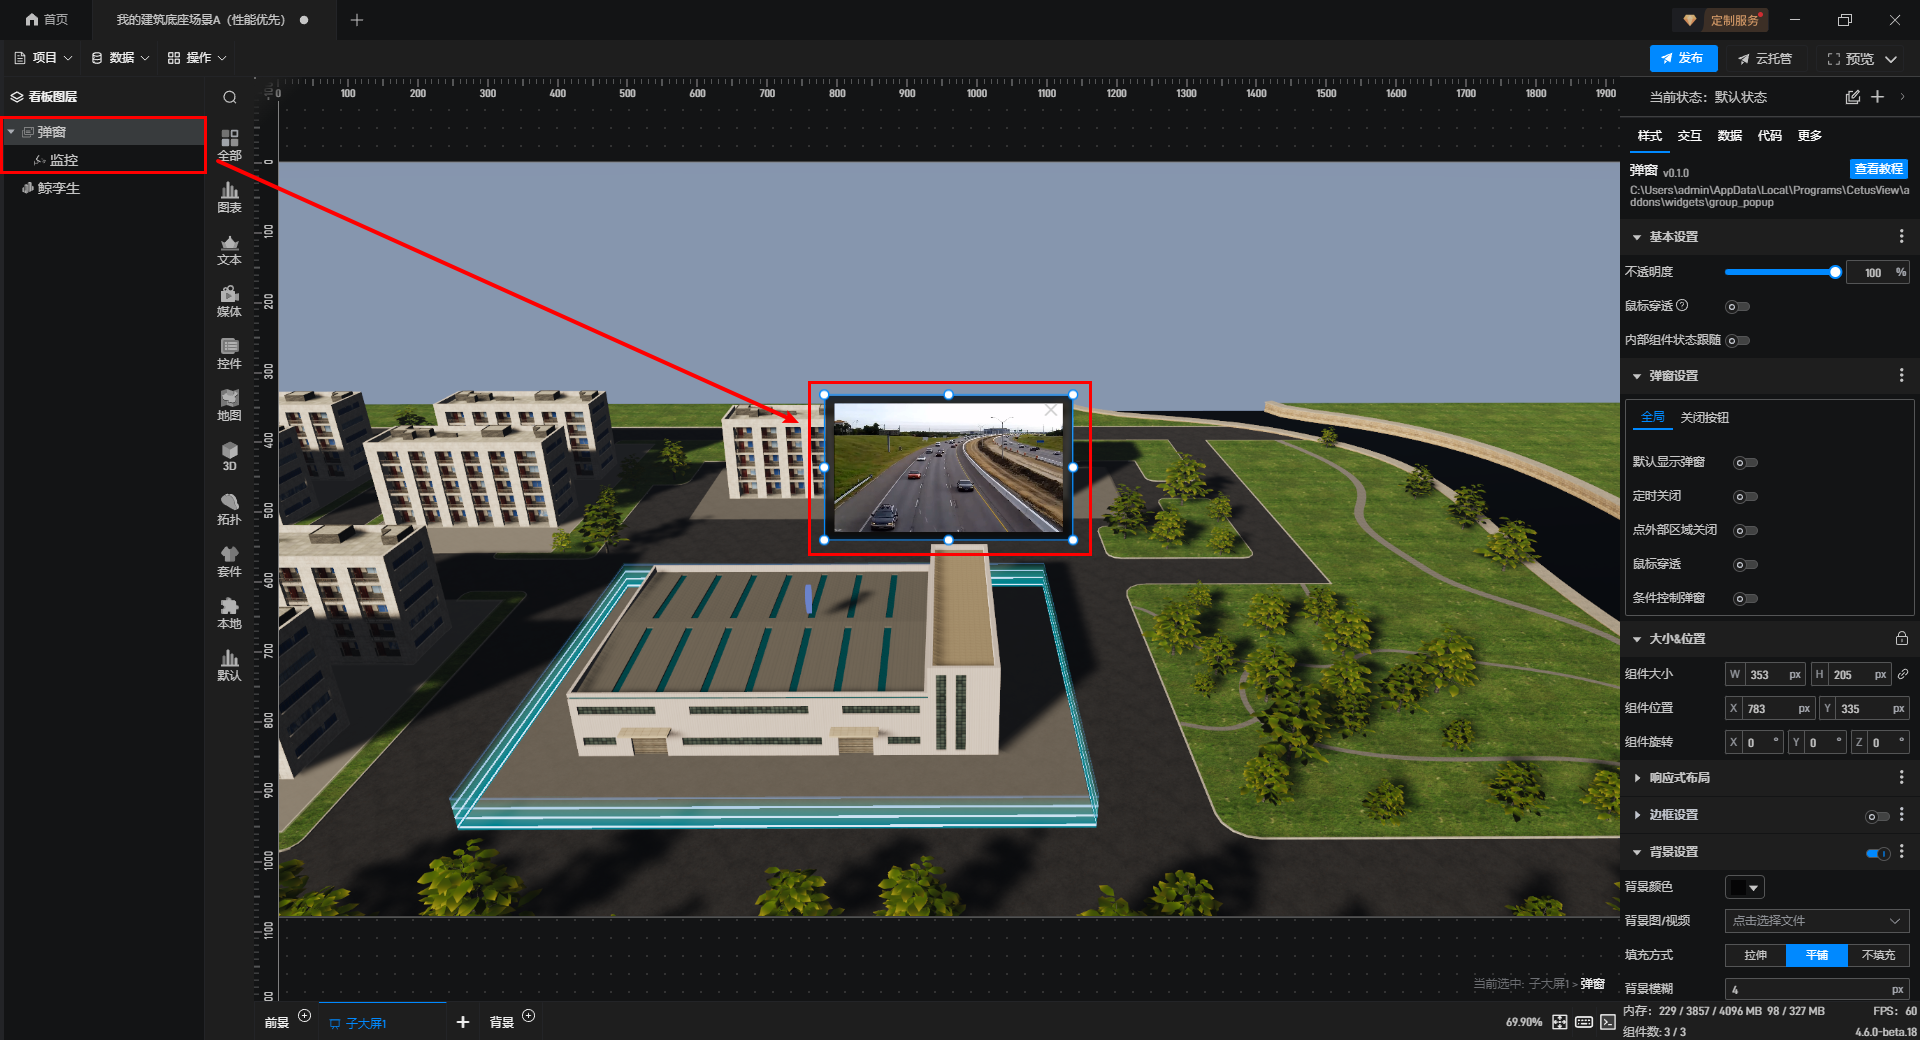Viewport: 1920px width, 1040px height.
Task: Enable the 点外部区域关闭 switch
Action: [x=1745, y=531]
